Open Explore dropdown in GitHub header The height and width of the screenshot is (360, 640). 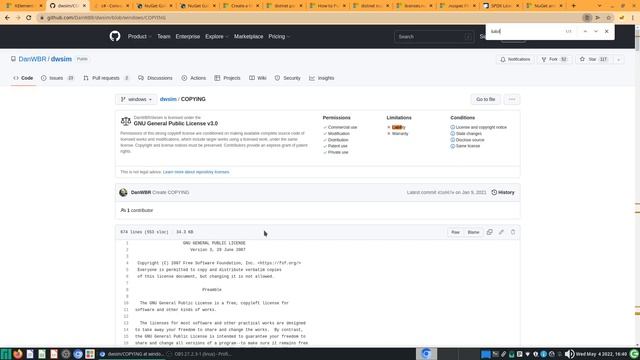[x=217, y=36]
